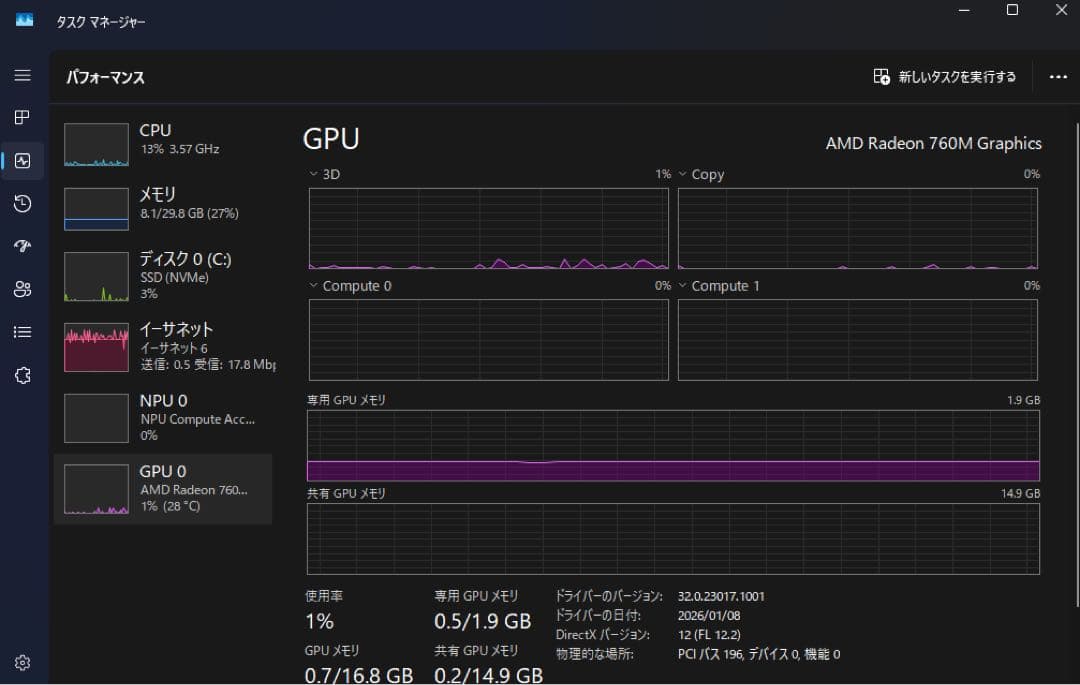Collapse the Compute 1 section

pos(683,286)
